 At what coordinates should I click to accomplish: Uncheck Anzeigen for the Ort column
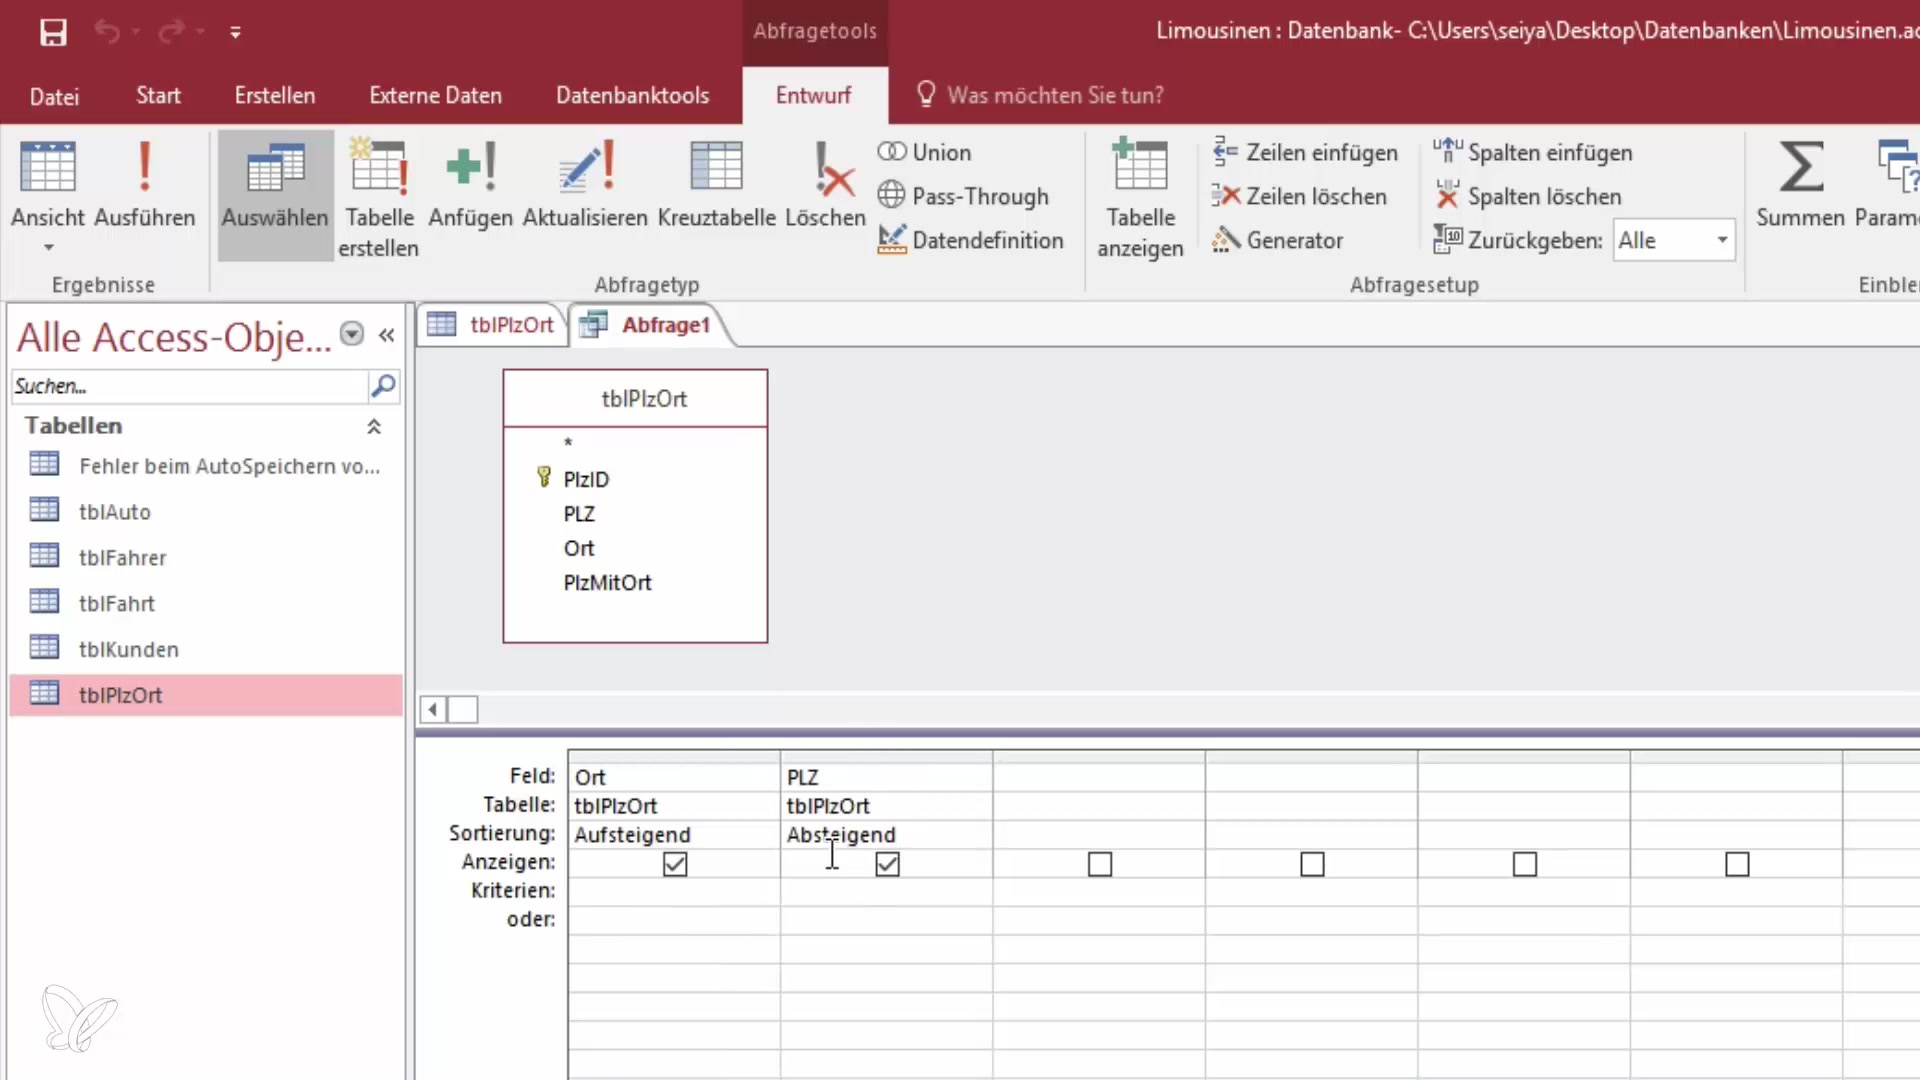675,864
